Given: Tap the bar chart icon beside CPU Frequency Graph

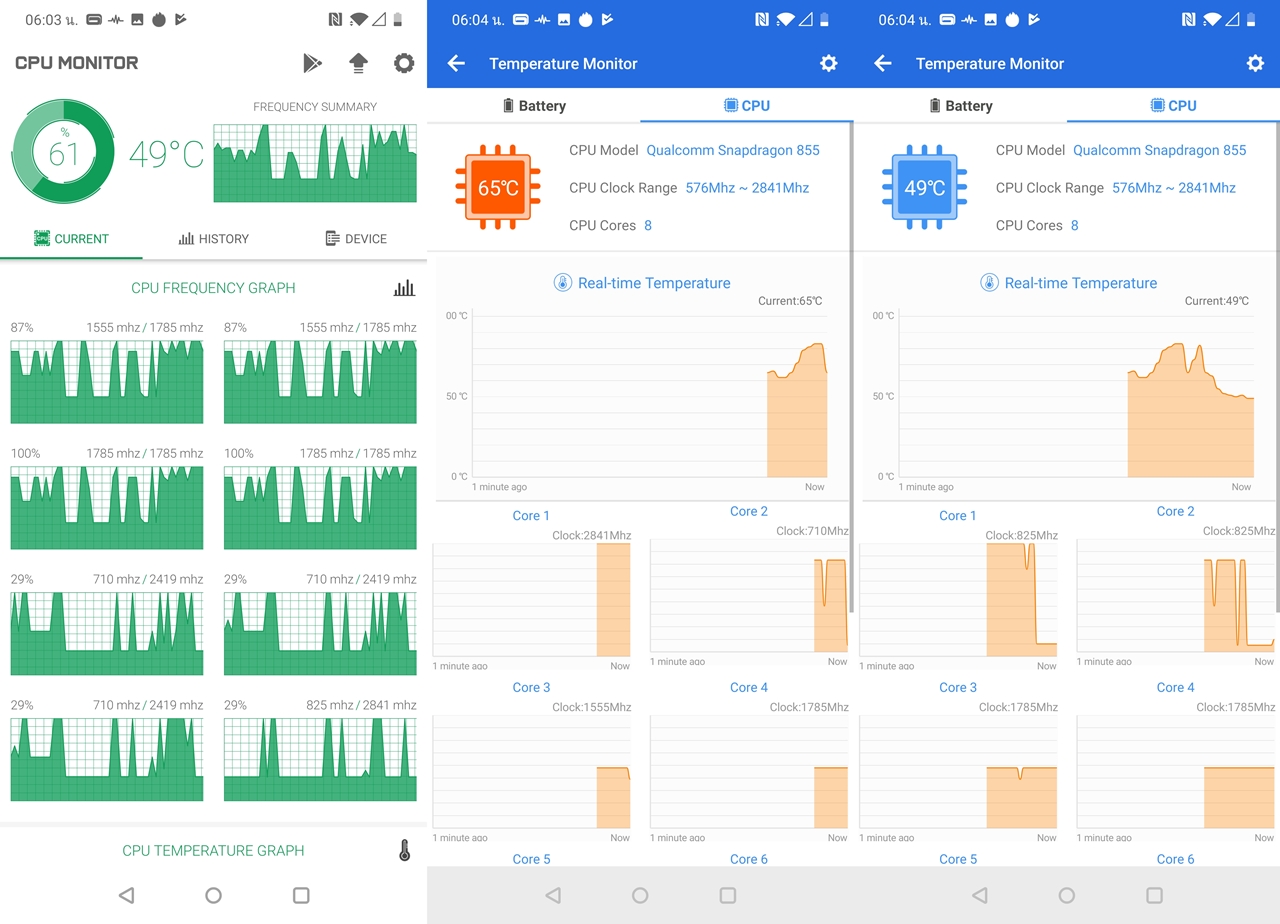Looking at the screenshot, I should pyautogui.click(x=404, y=288).
